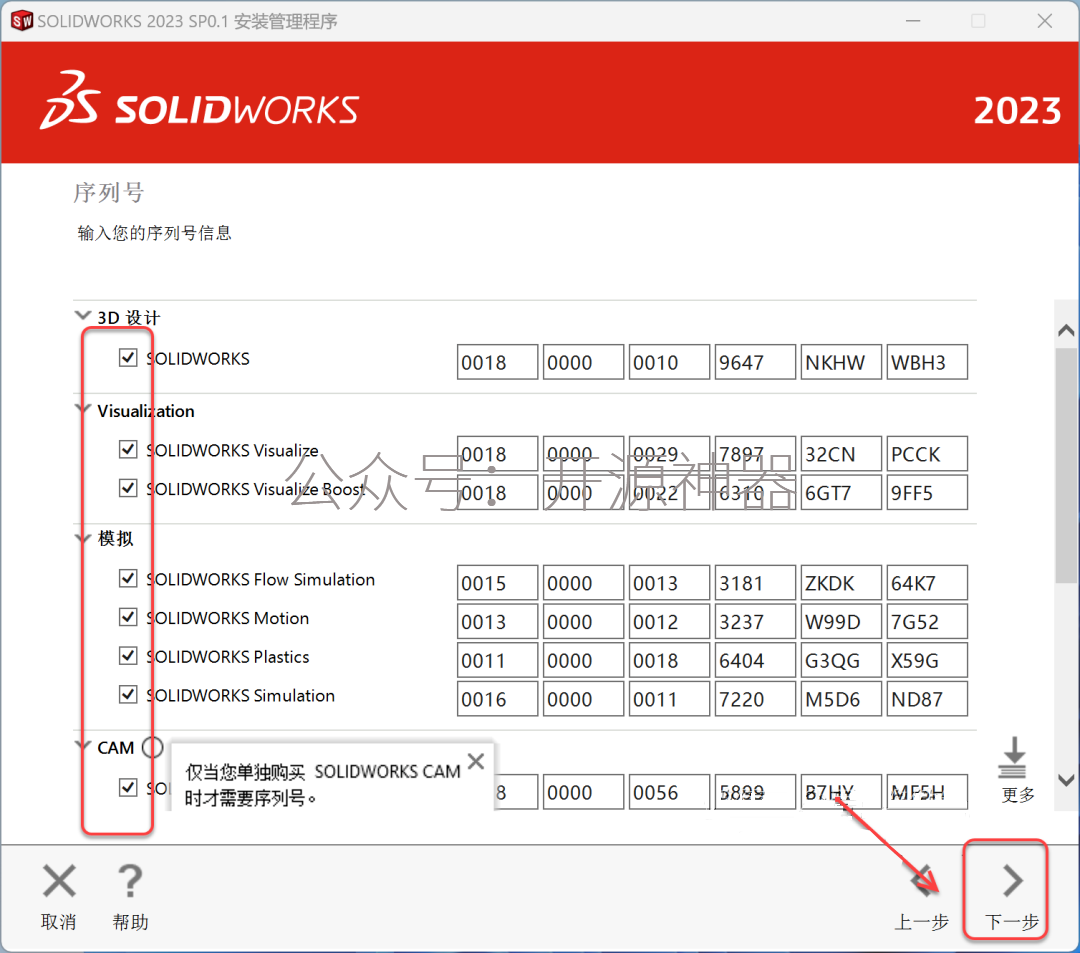Viewport: 1080px width, 953px height.
Task: Click Motion serial field 7G52
Action: (x=927, y=621)
